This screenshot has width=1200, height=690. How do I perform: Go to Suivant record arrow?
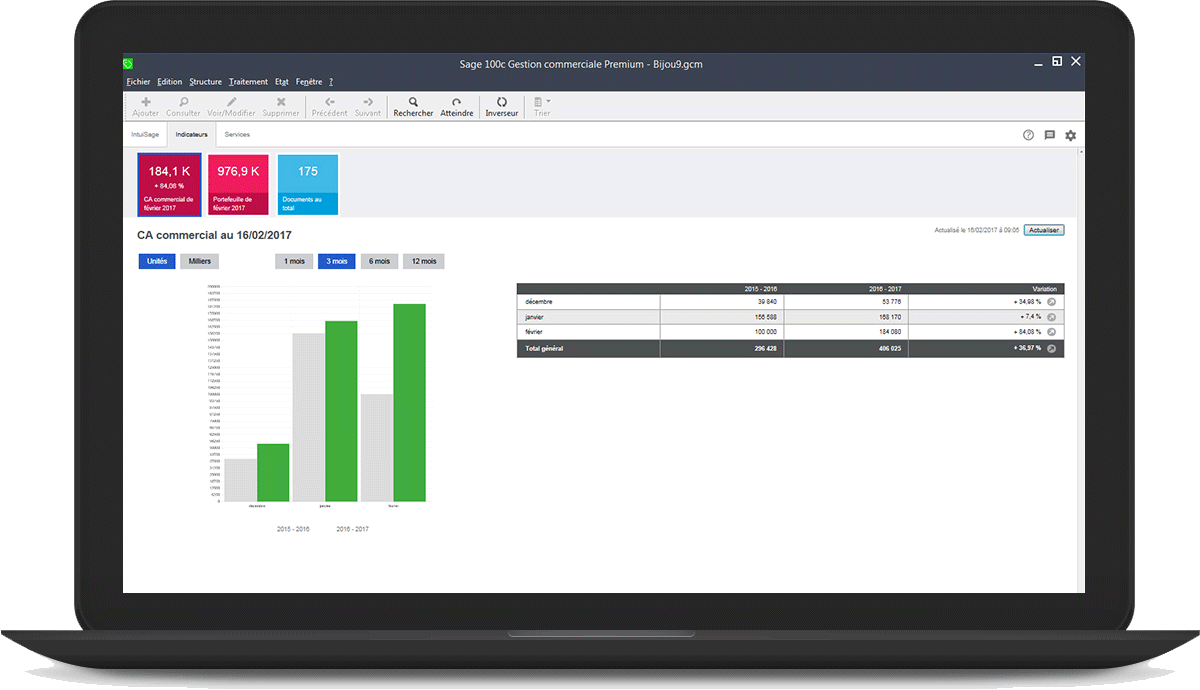pos(367,102)
